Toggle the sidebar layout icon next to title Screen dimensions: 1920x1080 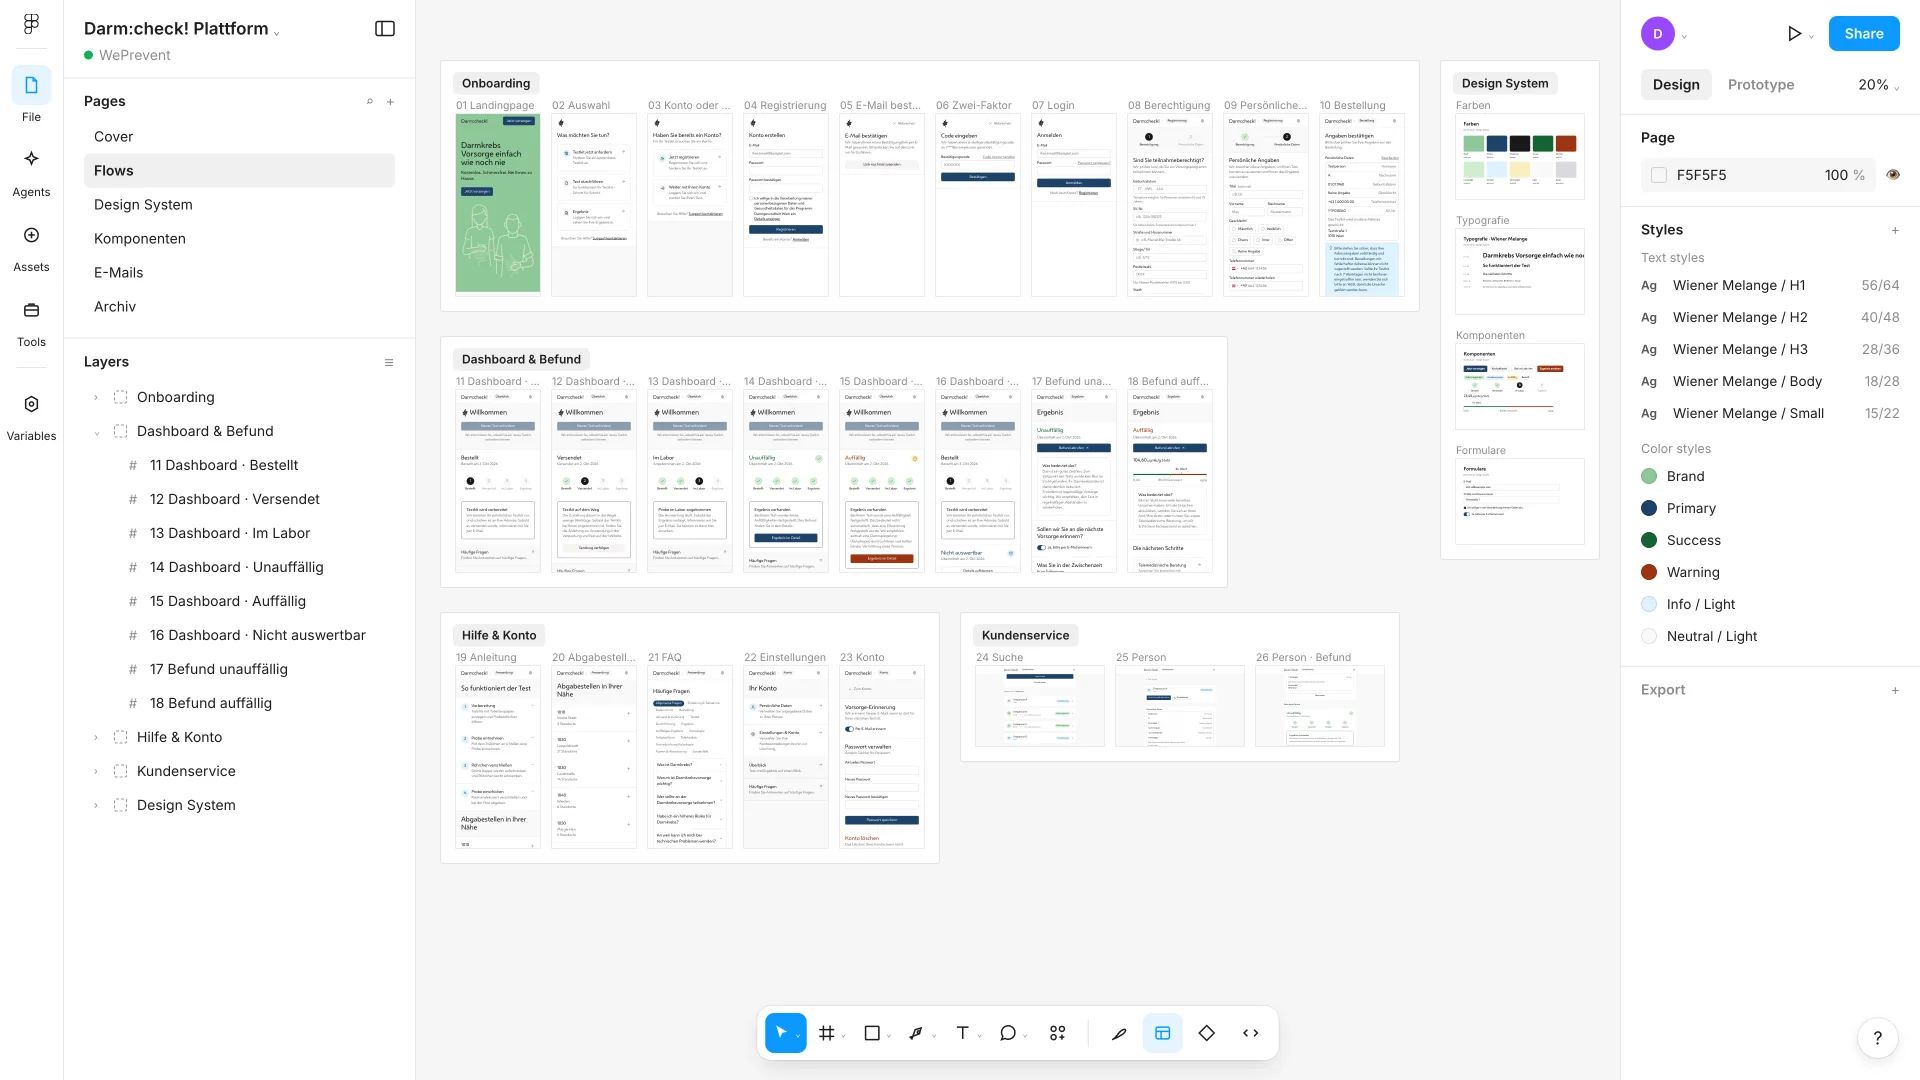click(x=385, y=29)
